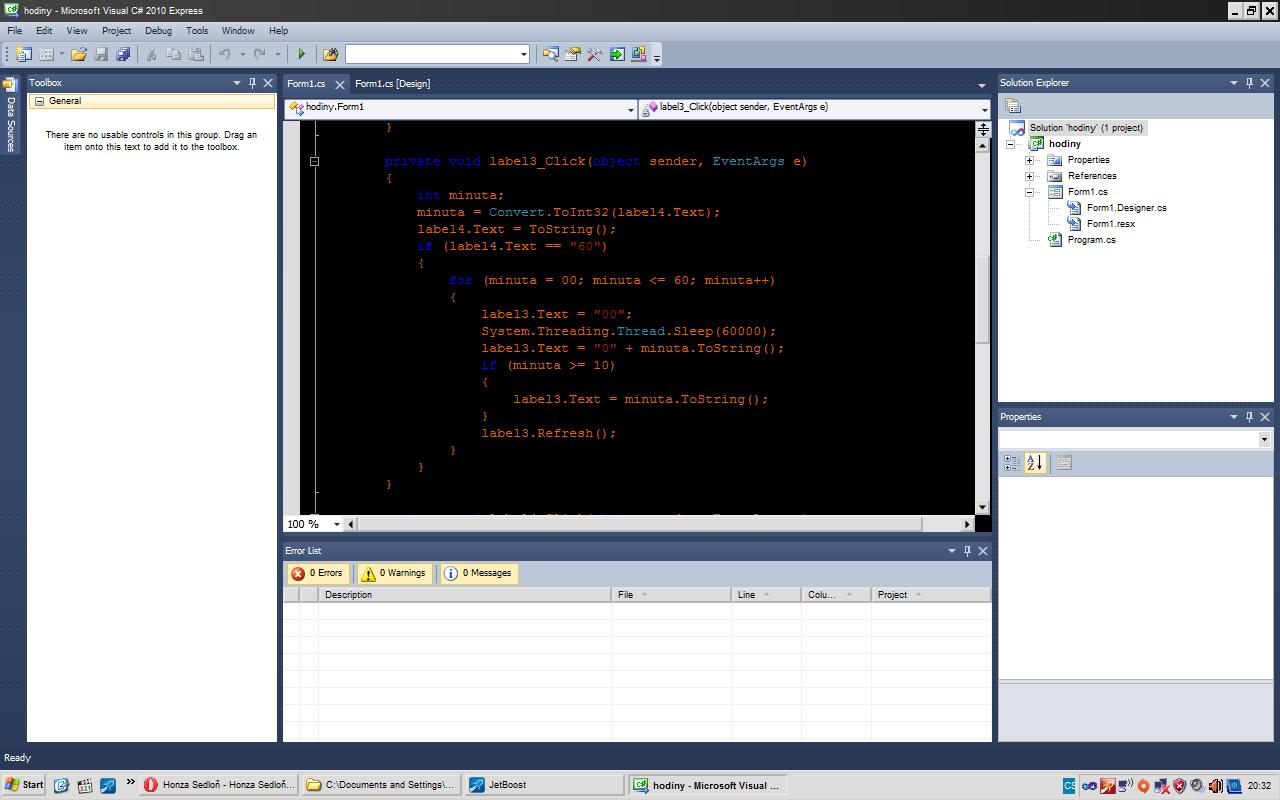Click the New Project toolbar icon

click(23, 54)
